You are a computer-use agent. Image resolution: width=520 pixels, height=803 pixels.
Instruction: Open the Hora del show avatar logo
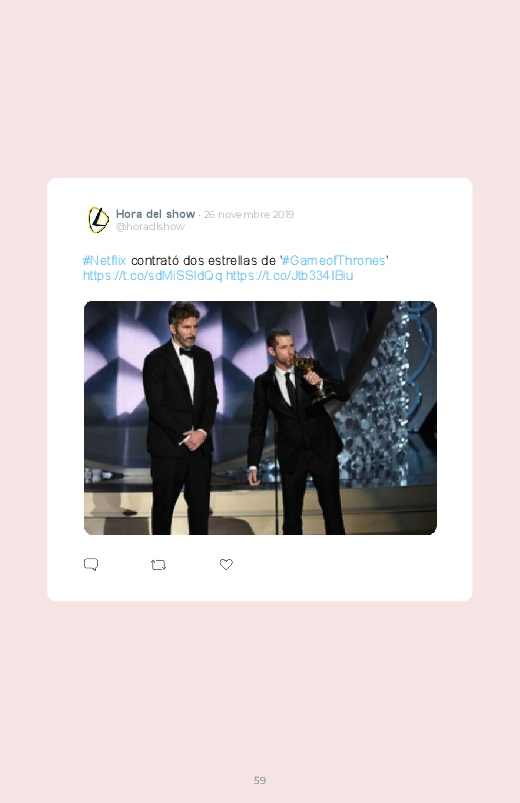click(98, 220)
